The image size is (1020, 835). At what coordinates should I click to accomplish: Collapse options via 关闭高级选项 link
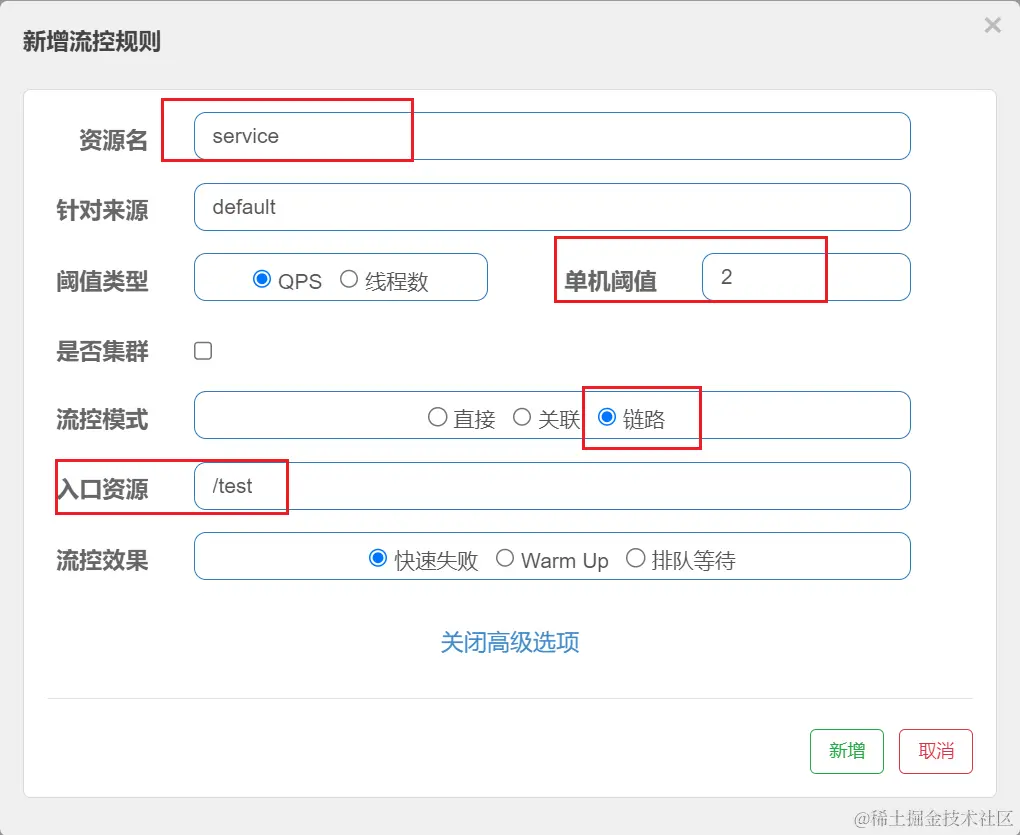pyautogui.click(x=510, y=642)
